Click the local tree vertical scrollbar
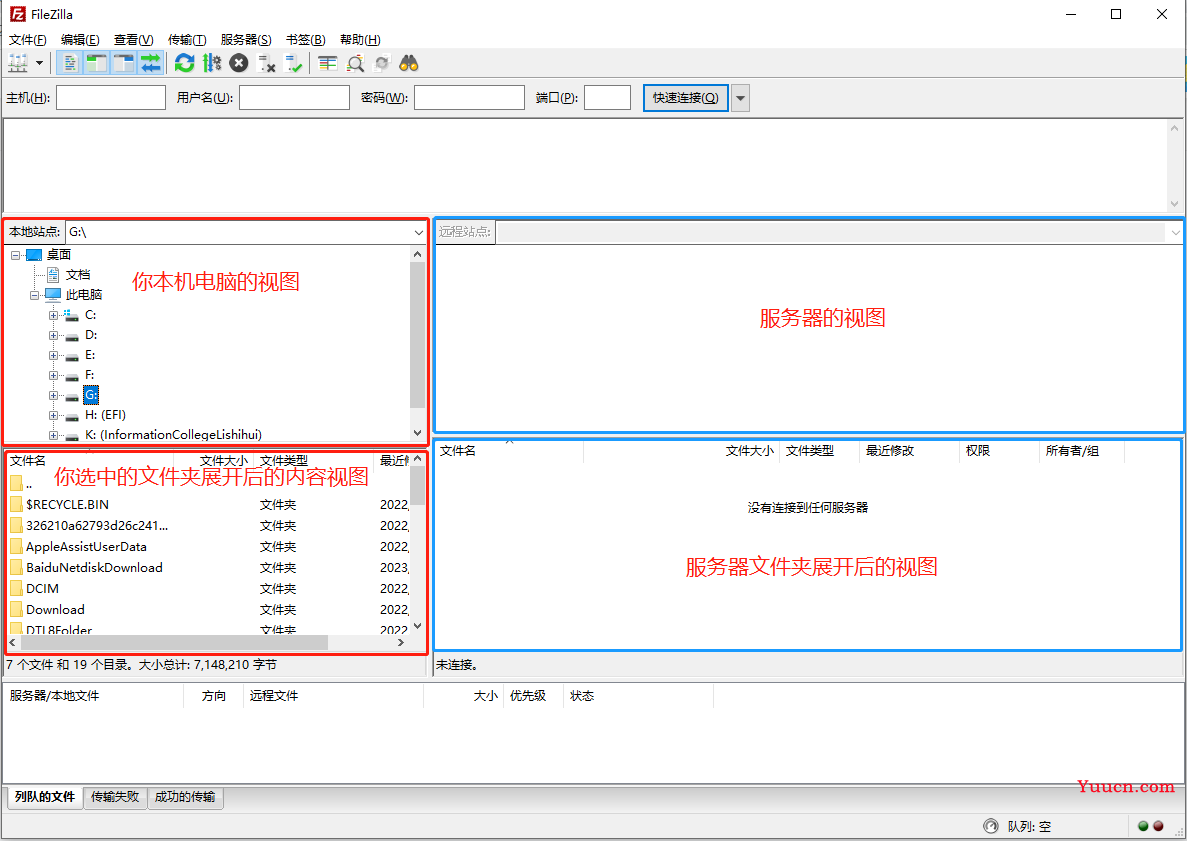 (417, 335)
